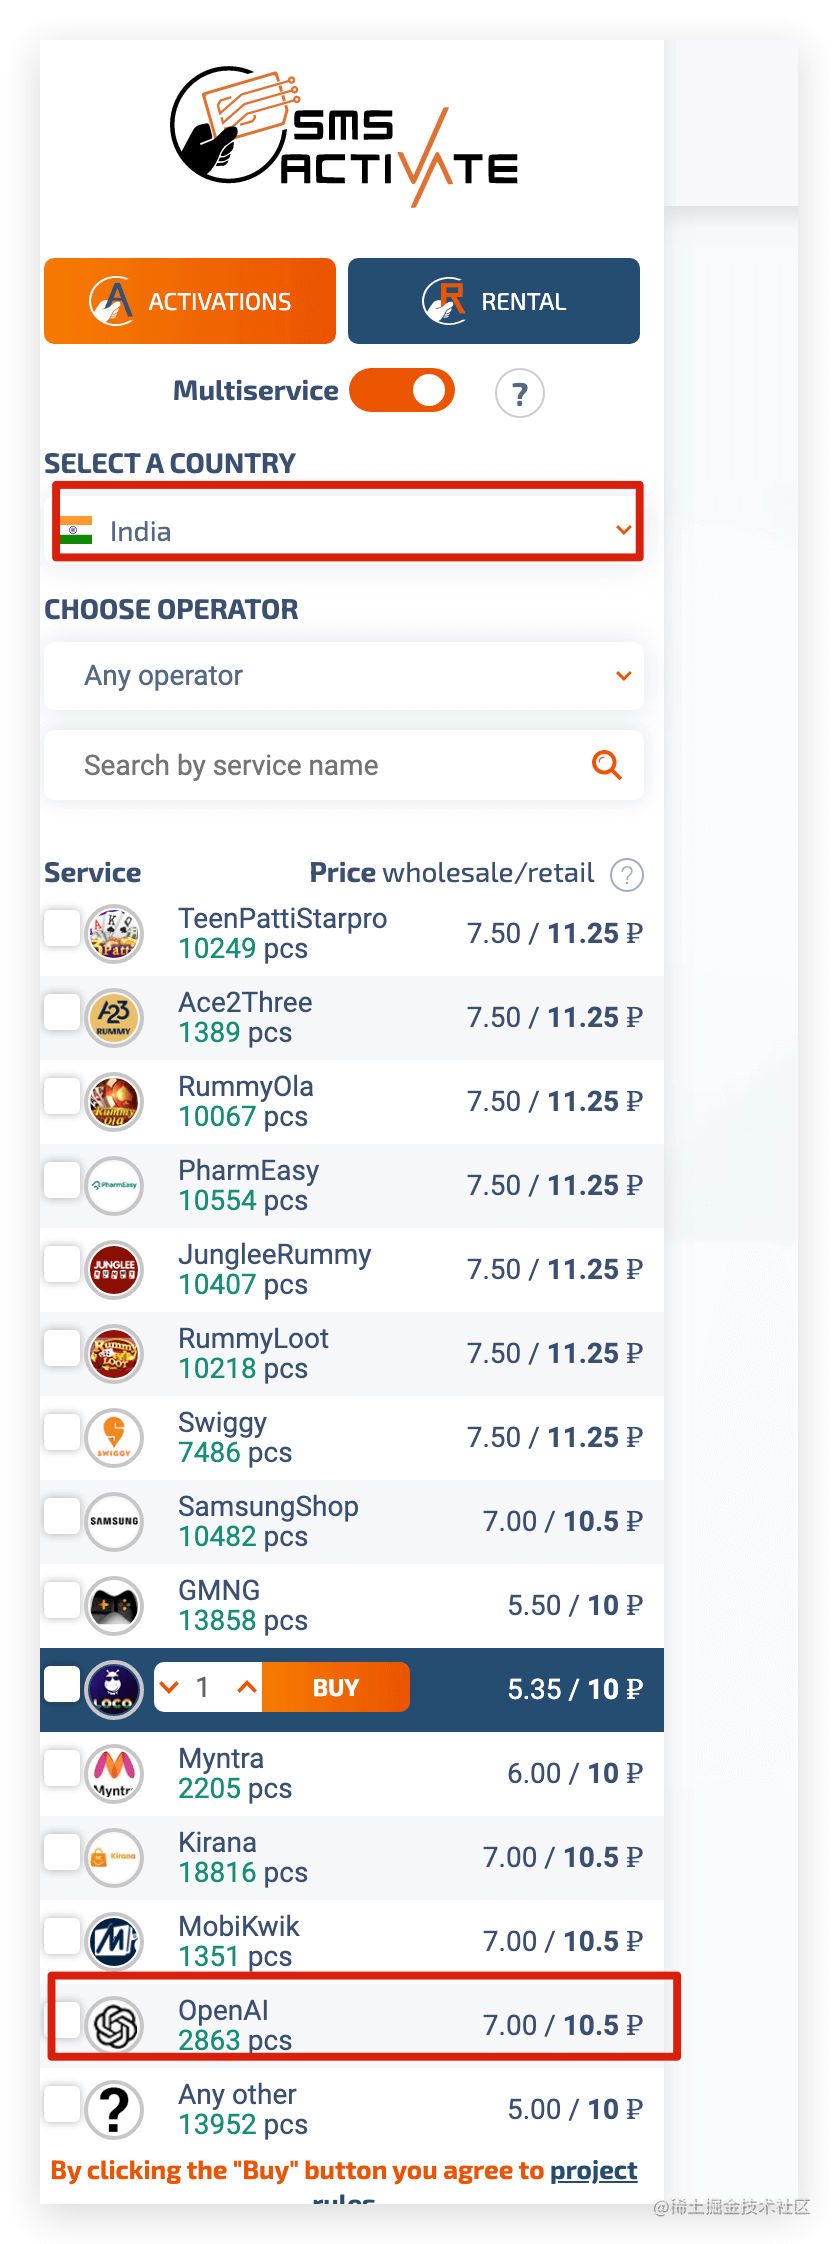The width and height of the screenshot is (838, 2244).
Task: Click the OpenAI service icon
Action: [x=114, y=2025]
